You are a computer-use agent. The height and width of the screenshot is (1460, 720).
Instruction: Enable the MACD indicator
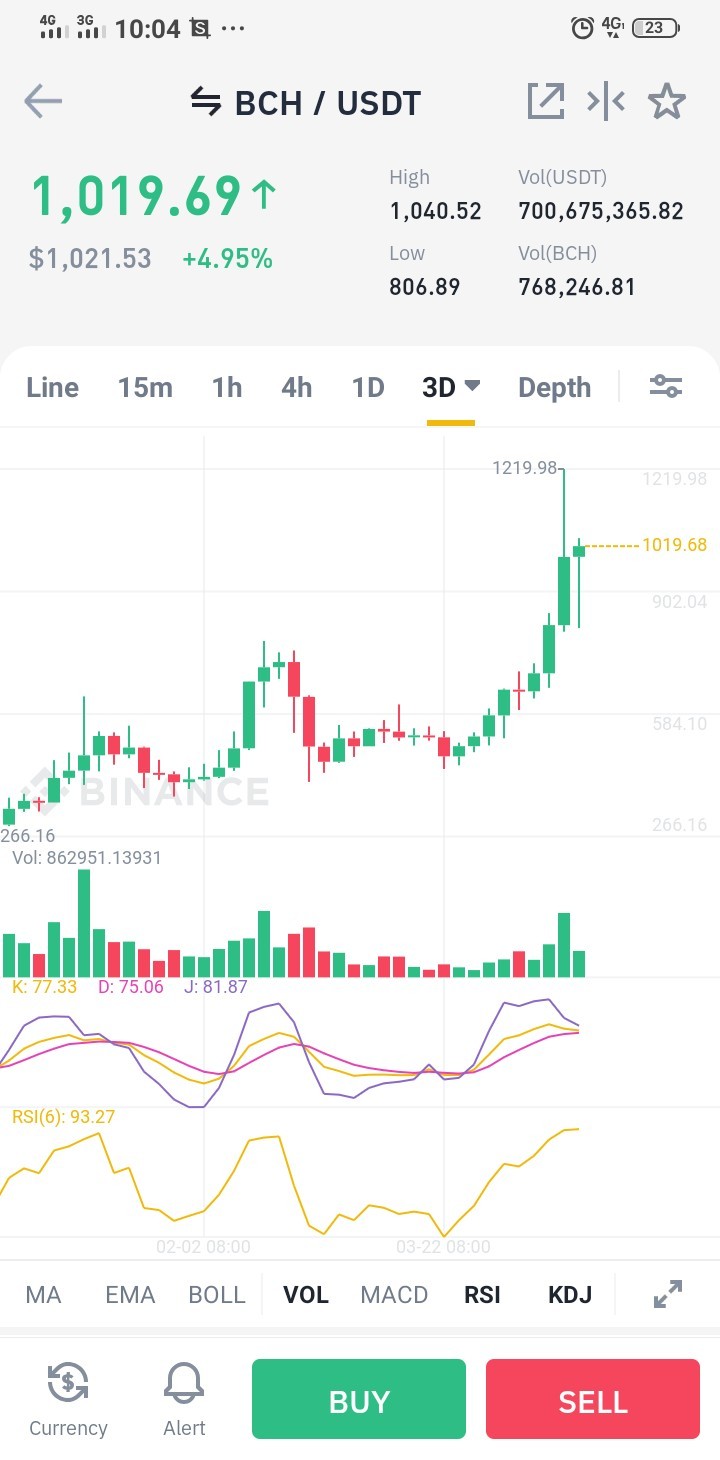(394, 1295)
